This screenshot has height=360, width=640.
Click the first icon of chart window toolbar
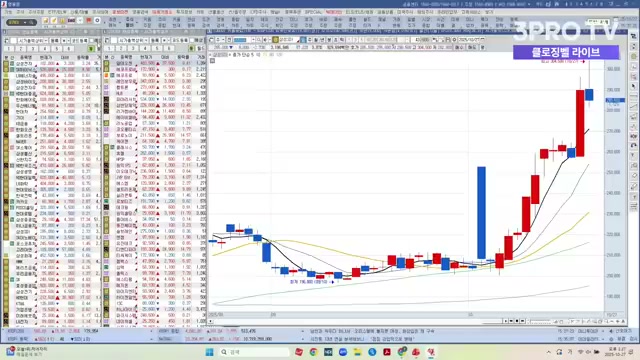(211, 40)
